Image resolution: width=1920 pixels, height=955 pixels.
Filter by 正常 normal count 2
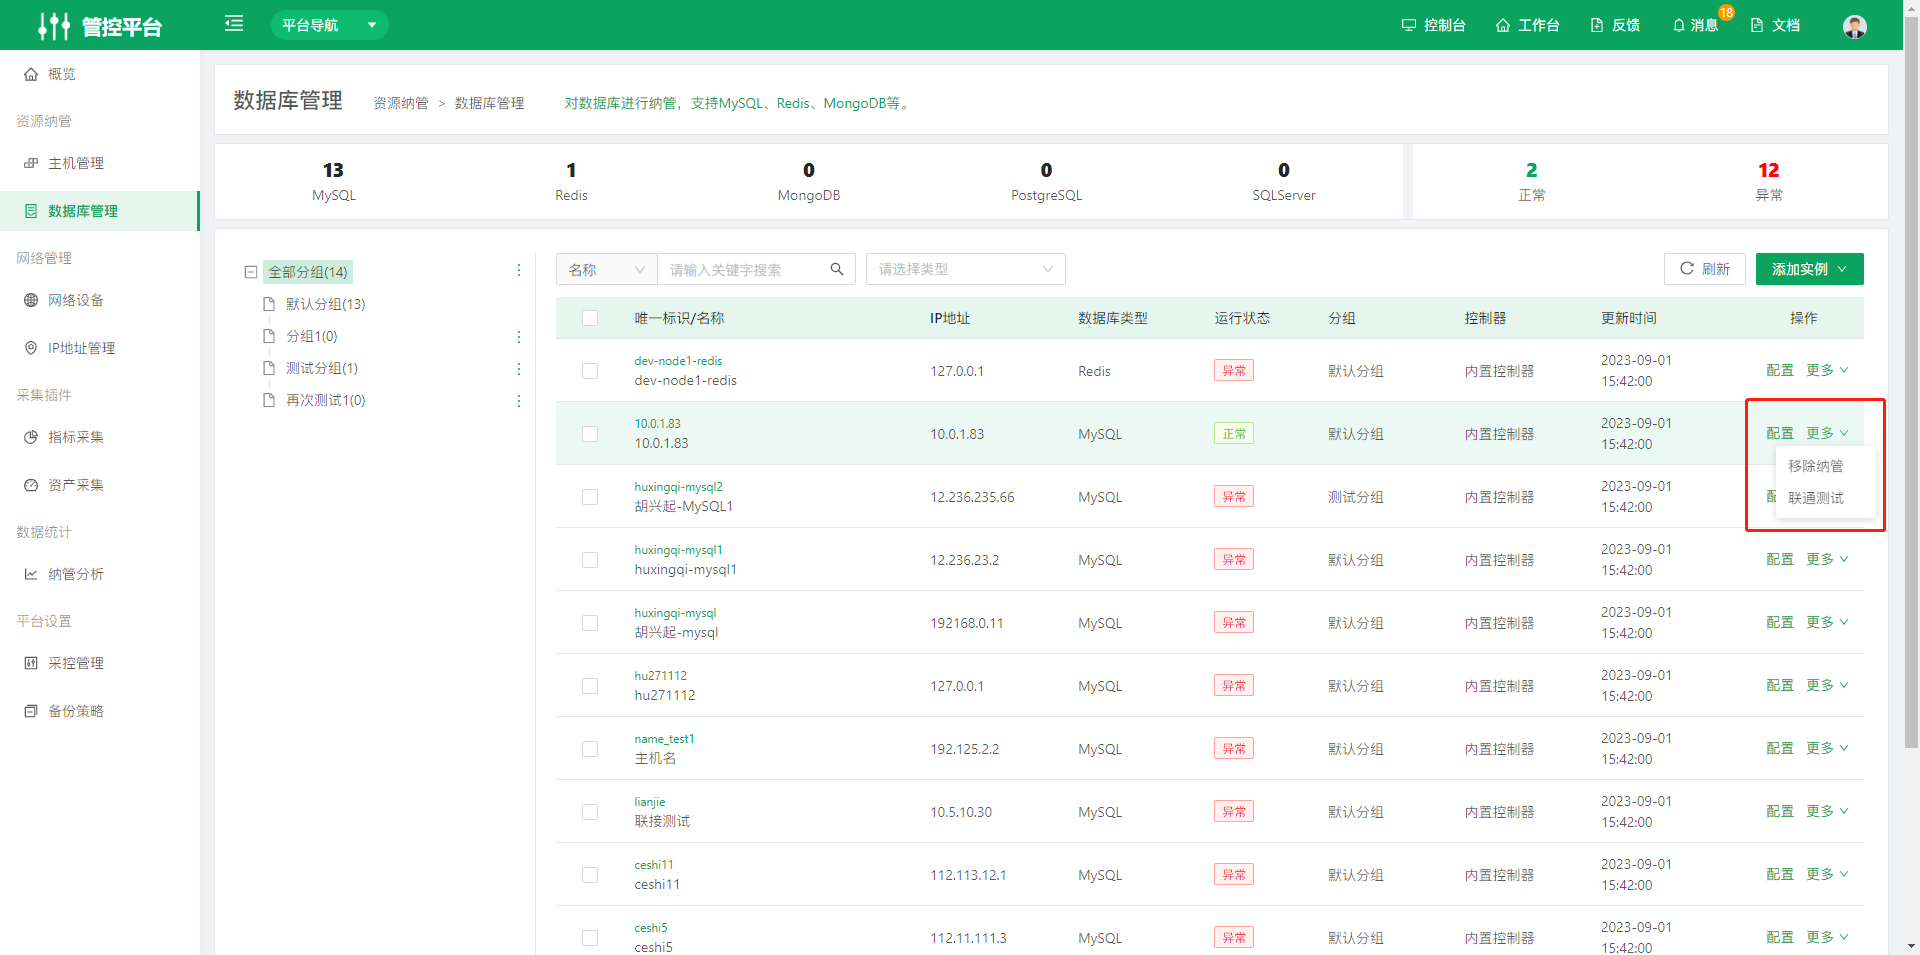(x=1531, y=181)
